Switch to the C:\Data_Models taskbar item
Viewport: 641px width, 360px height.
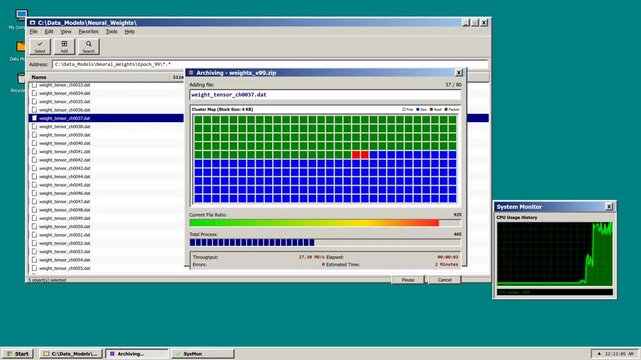point(70,354)
